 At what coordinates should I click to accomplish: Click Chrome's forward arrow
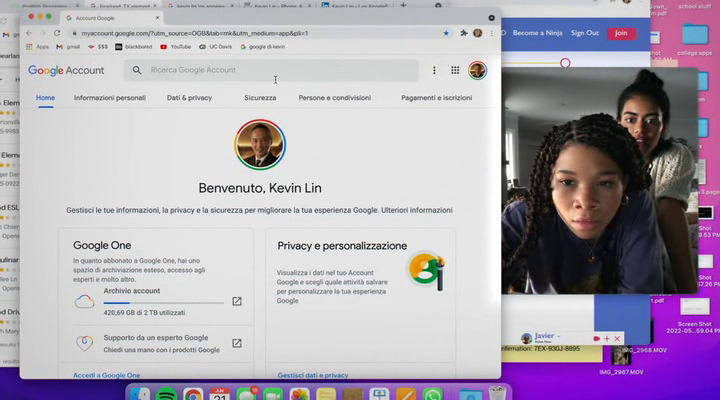pyautogui.click(x=43, y=33)
